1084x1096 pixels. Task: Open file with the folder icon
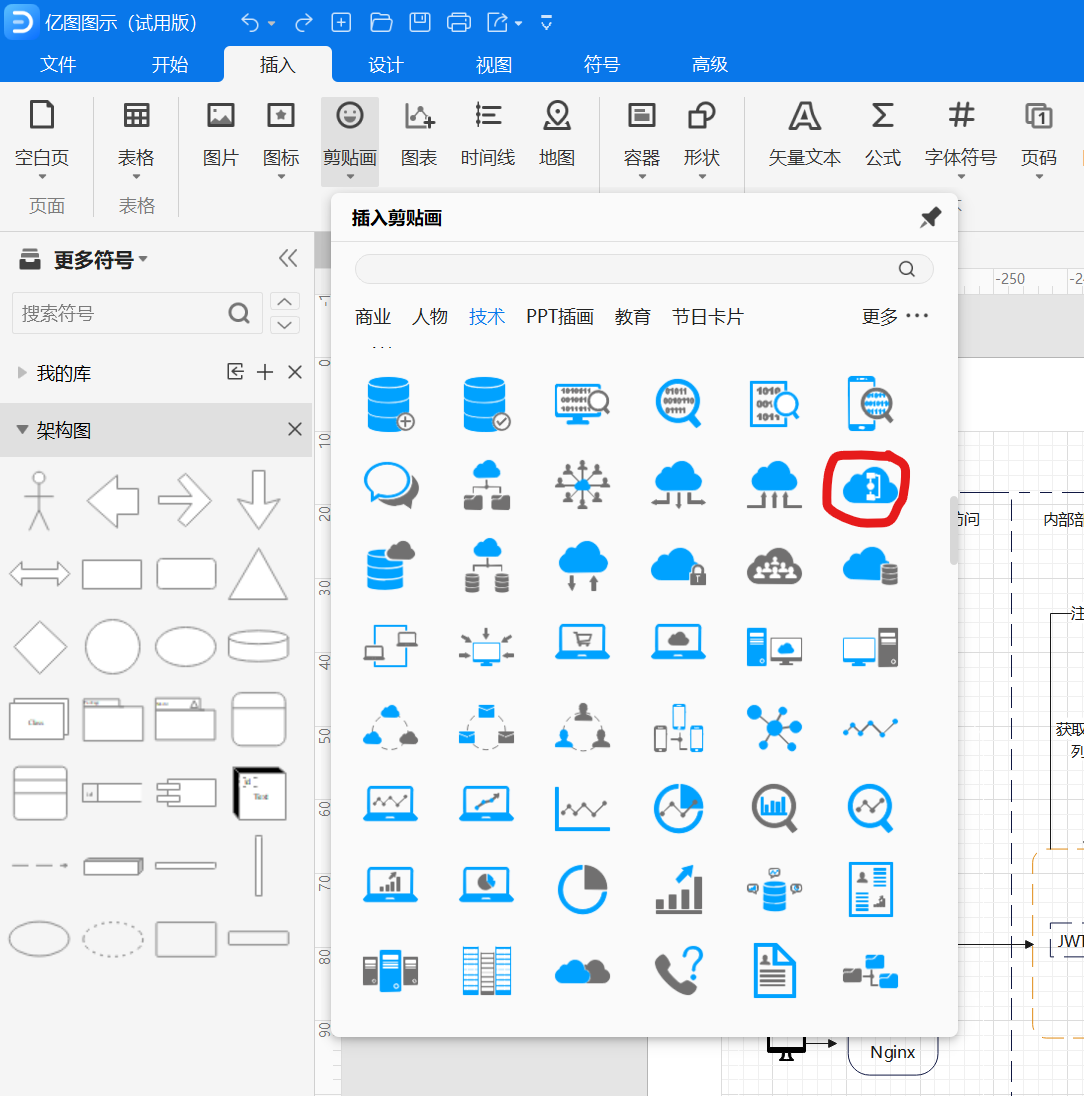pyautogui.click(x=380, y=22)
